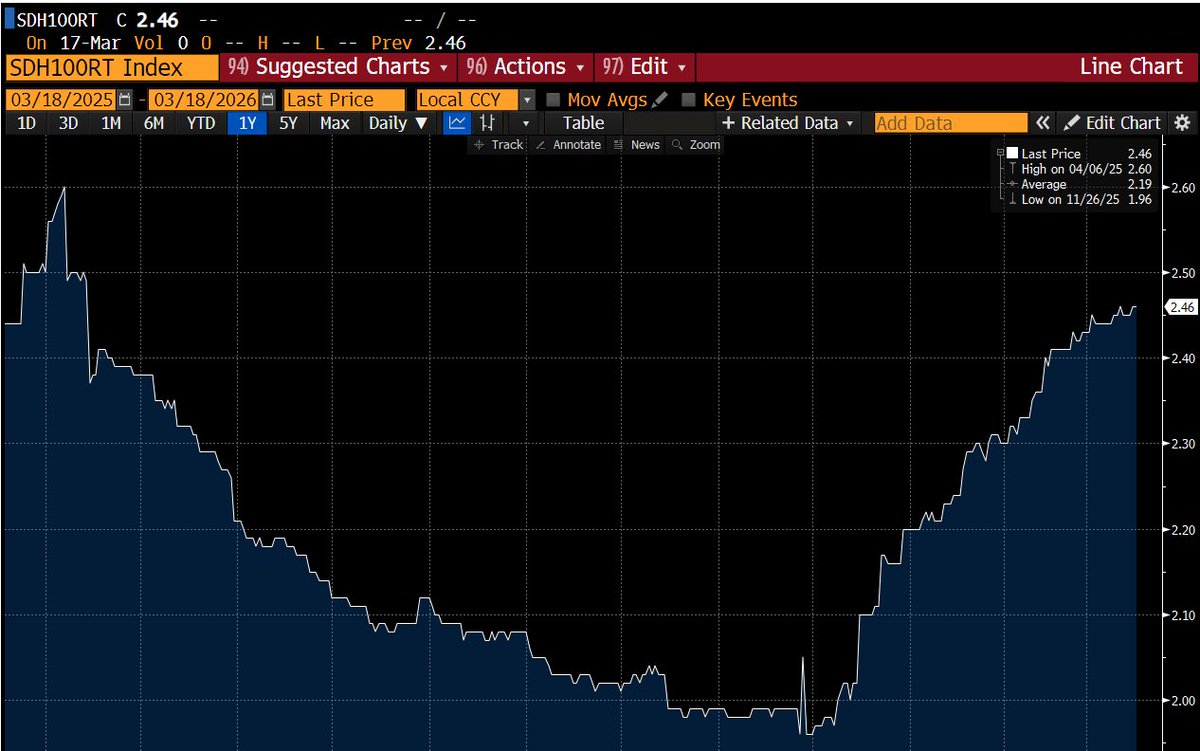
Task: Click the Average marker icon in legend
Action: tap(1012, 185)
